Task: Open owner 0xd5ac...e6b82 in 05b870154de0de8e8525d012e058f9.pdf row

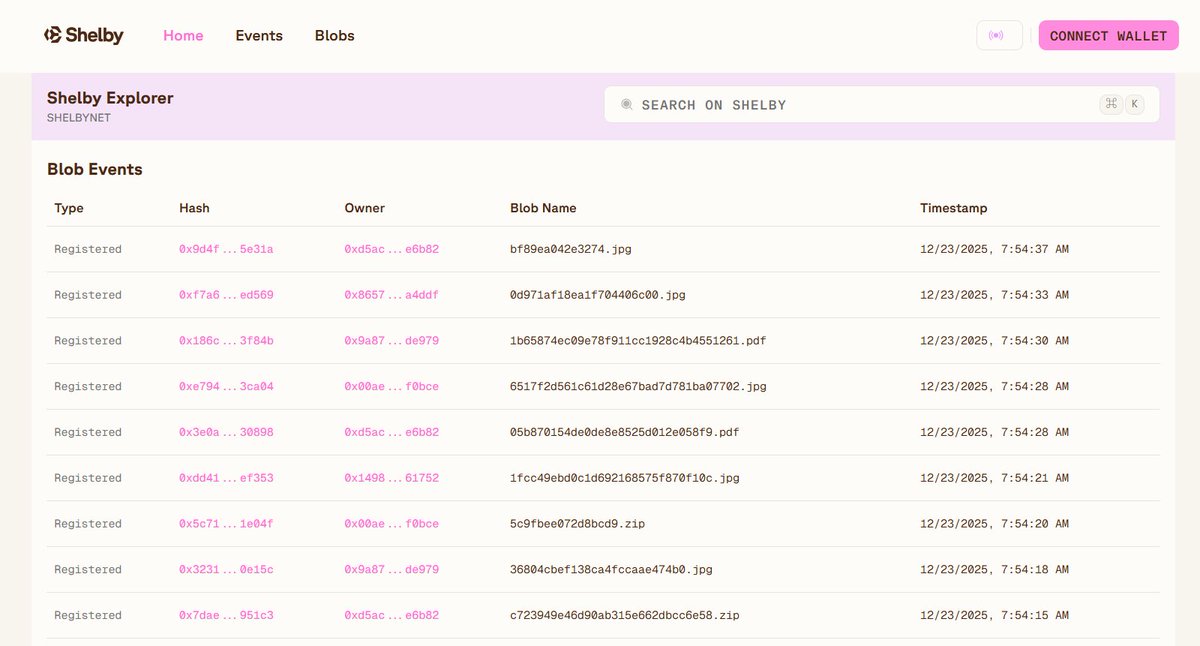Action: click(392, 432)
